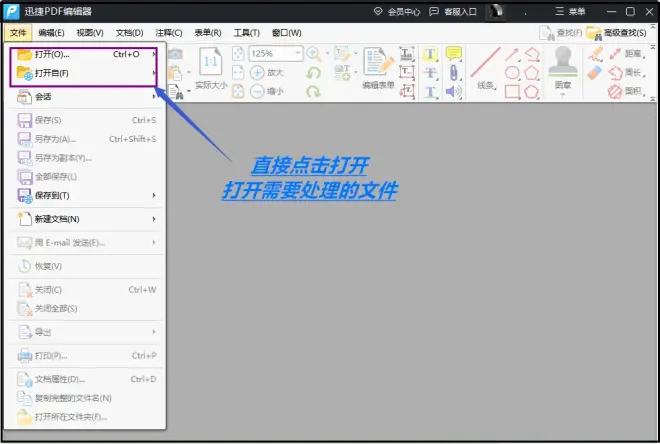Image resolution: width=660 pixels, height=444 pixels.
Task: Click the 会员中心 member center link
Action: click(395, 11)
